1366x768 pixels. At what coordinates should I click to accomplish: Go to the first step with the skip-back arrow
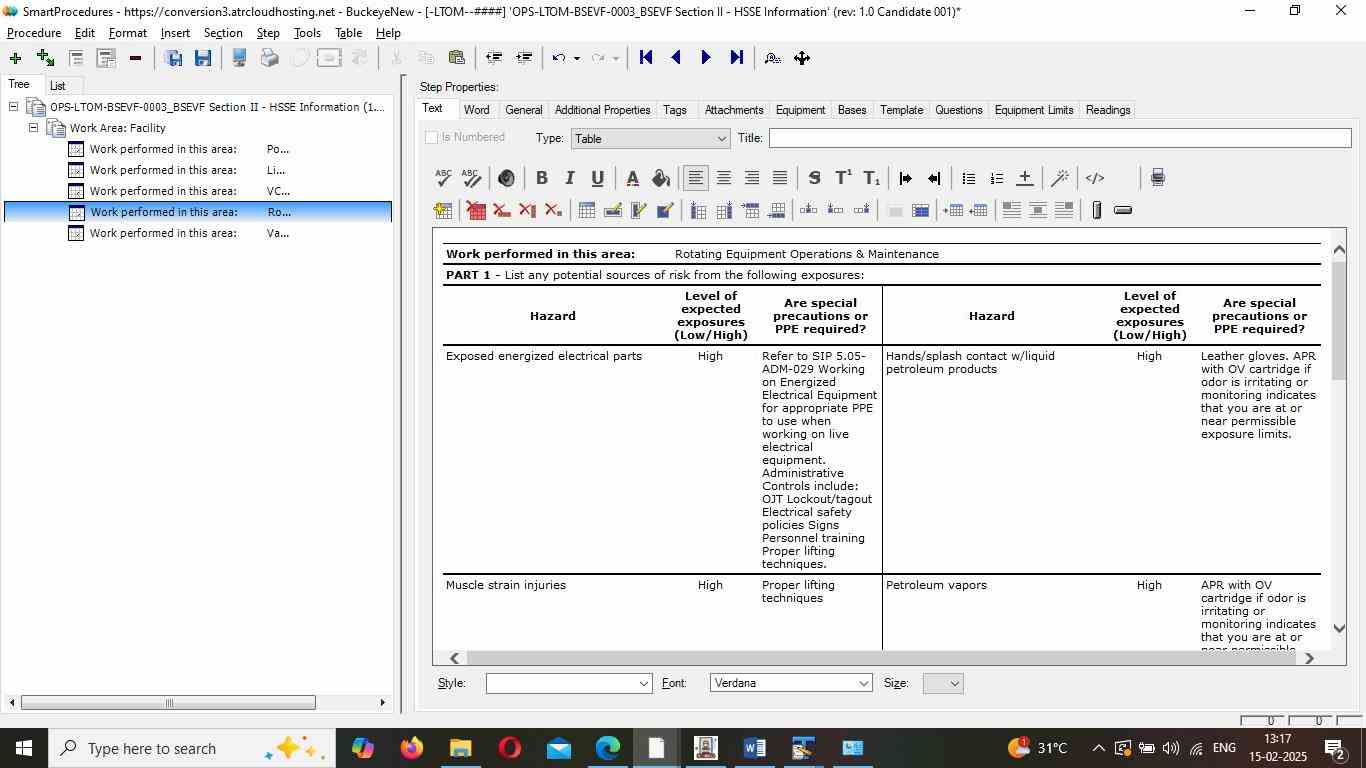[x=646, y=58]
